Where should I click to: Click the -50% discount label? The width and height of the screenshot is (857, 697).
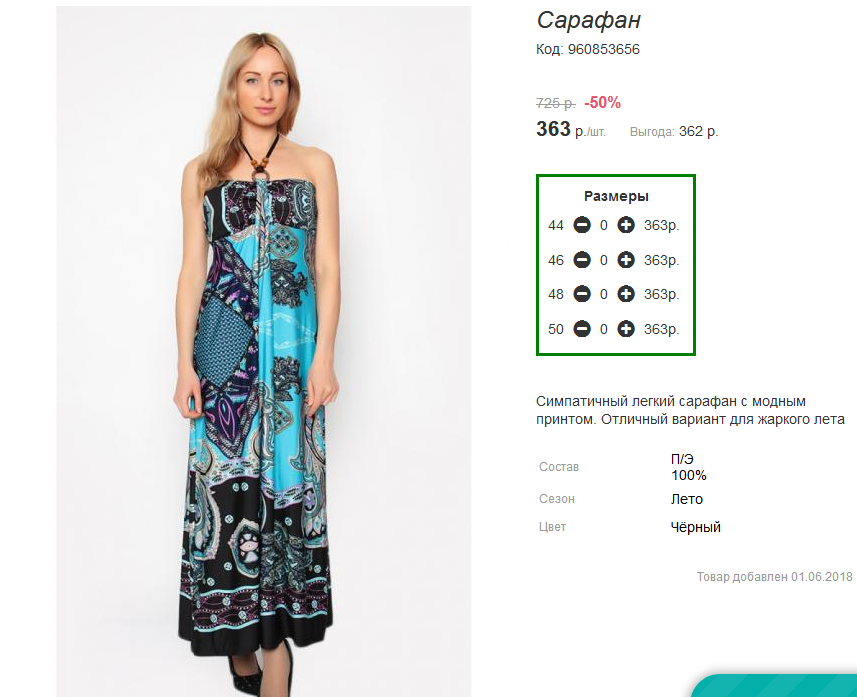(x=602, y=103)
